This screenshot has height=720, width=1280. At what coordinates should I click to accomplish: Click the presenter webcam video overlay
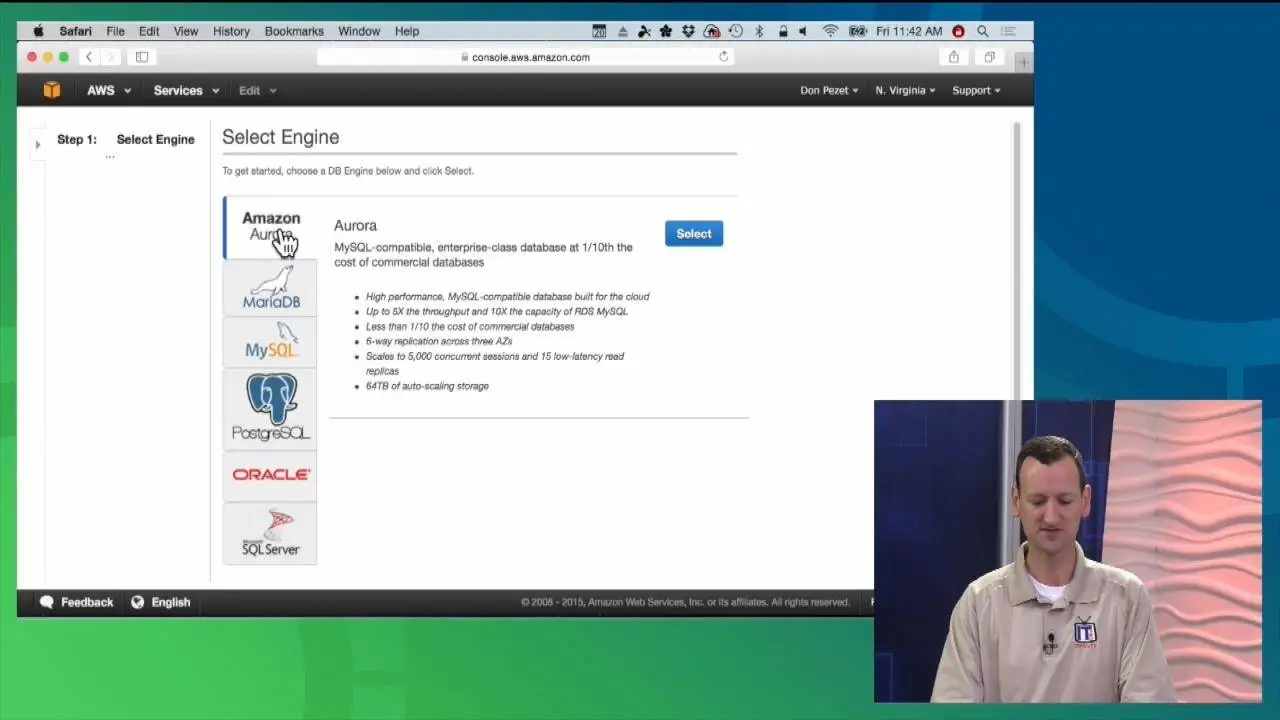pos(1068,551)
